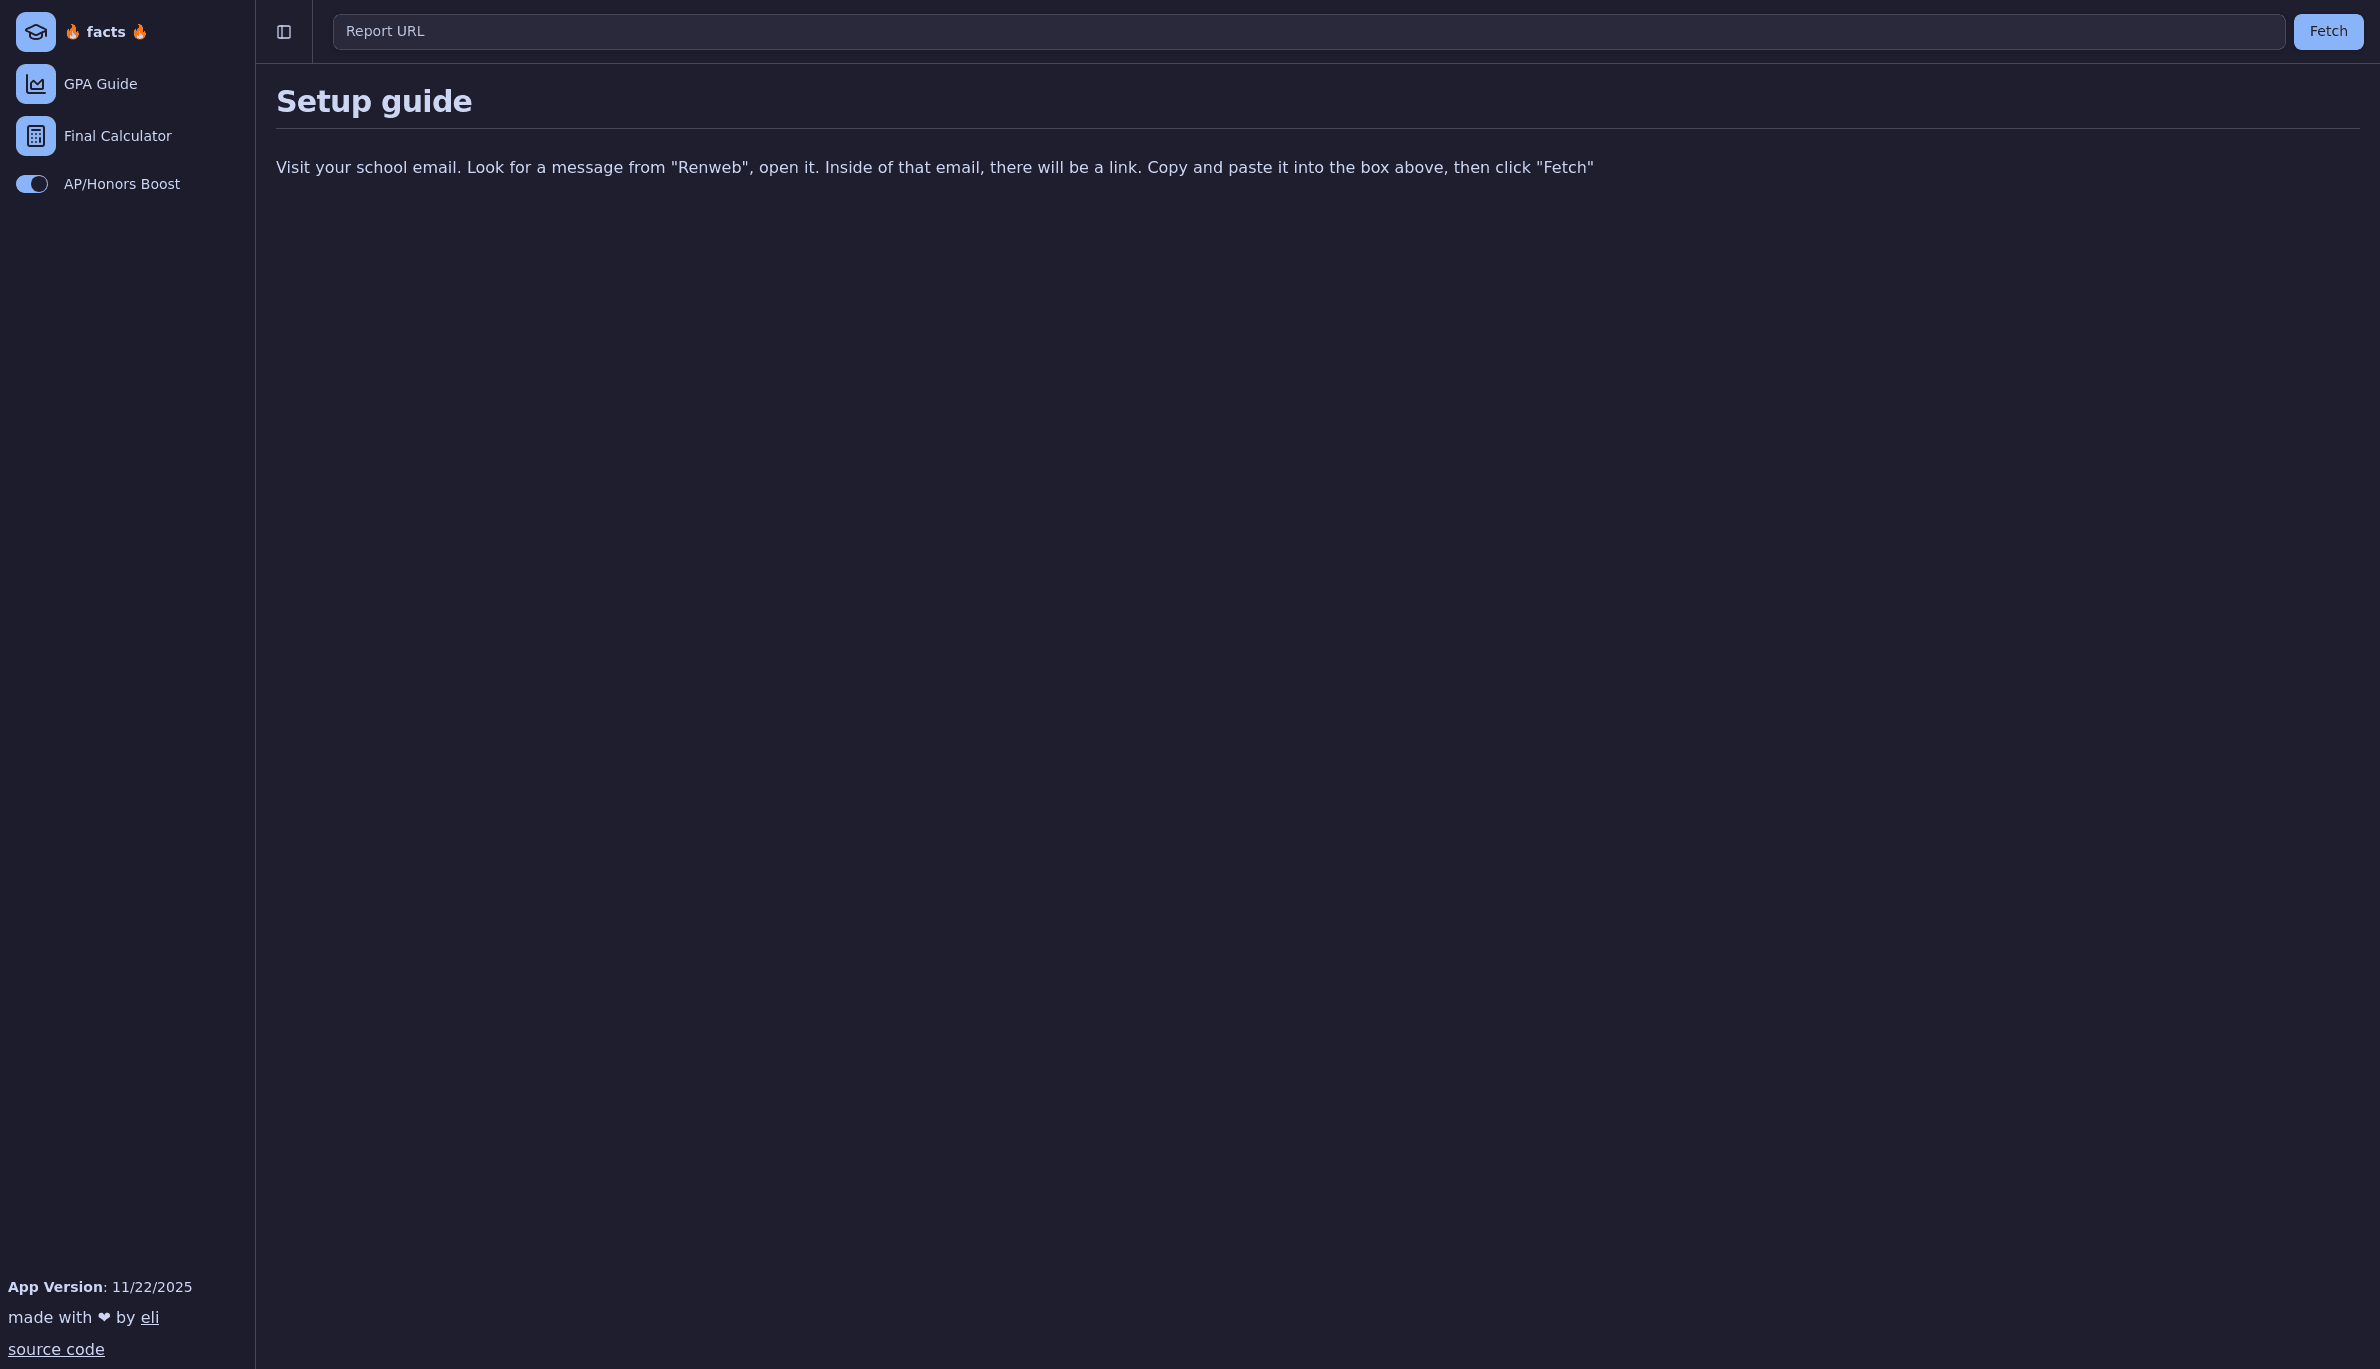This screenshot has height=1369, width=2380.
Task: Toggle the AP/Honors Boost switch
Action: pos(32,184)
